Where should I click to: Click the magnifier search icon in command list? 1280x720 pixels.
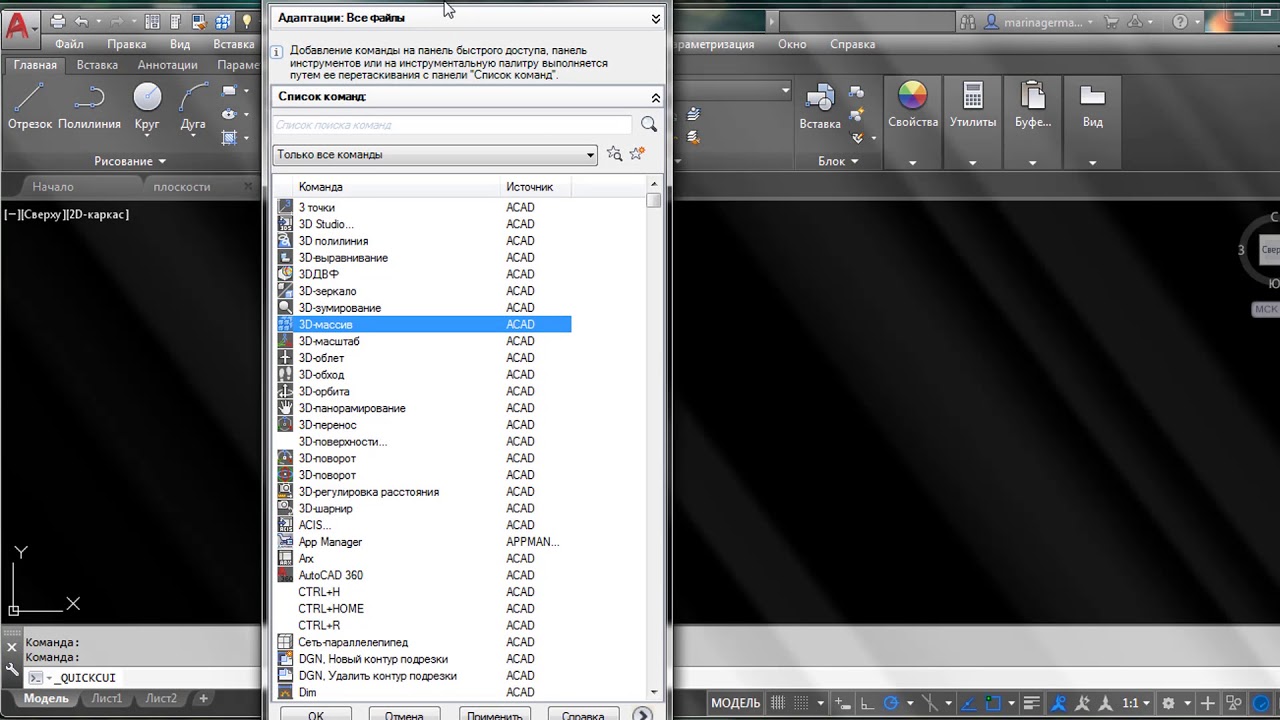649,125
